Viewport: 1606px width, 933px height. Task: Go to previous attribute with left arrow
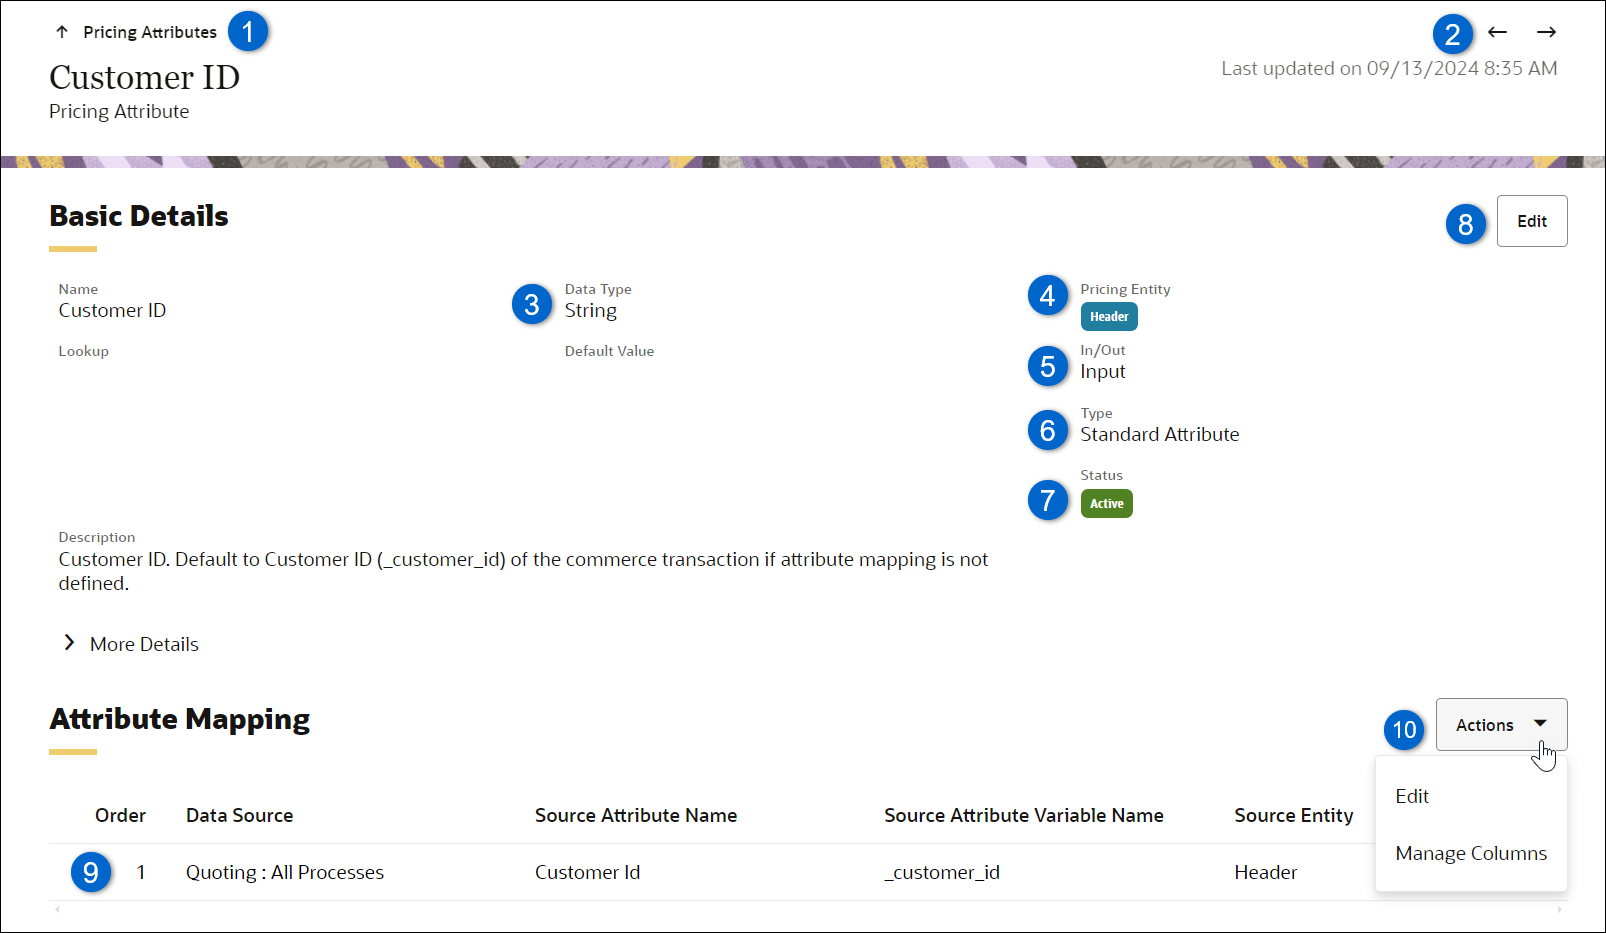[1497, 32]
